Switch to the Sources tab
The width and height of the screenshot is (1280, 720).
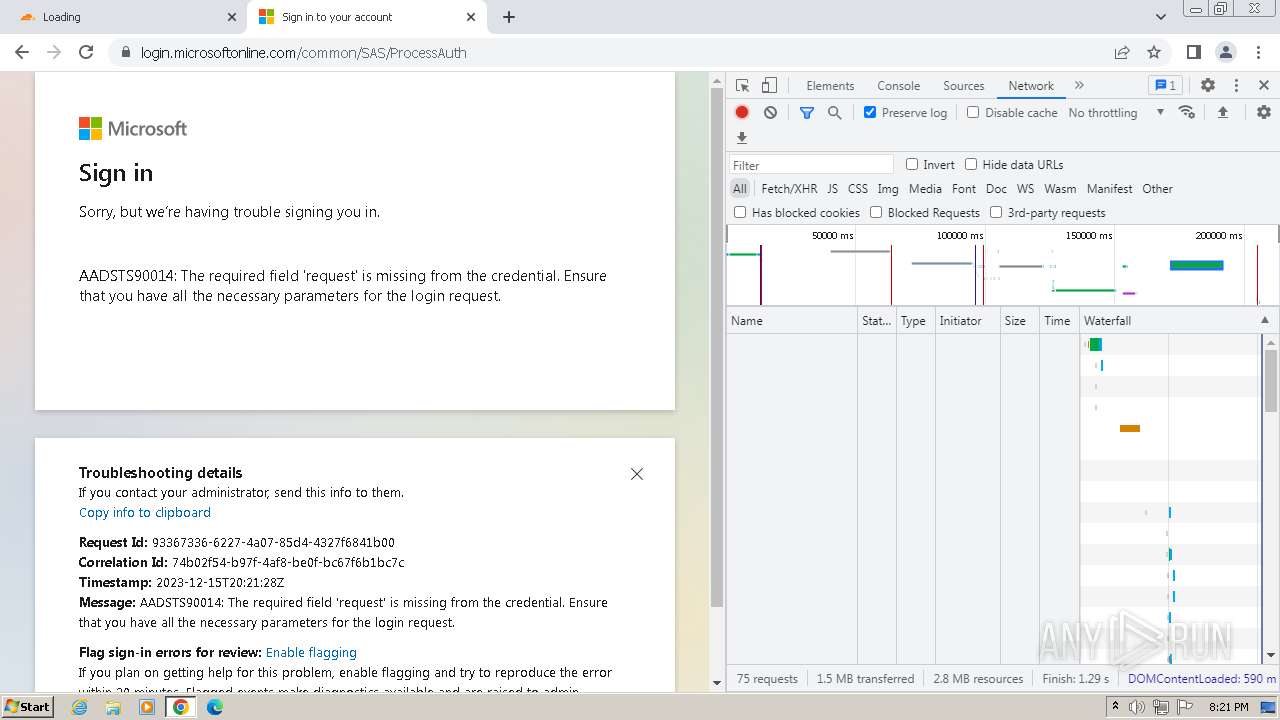[964, 86]
